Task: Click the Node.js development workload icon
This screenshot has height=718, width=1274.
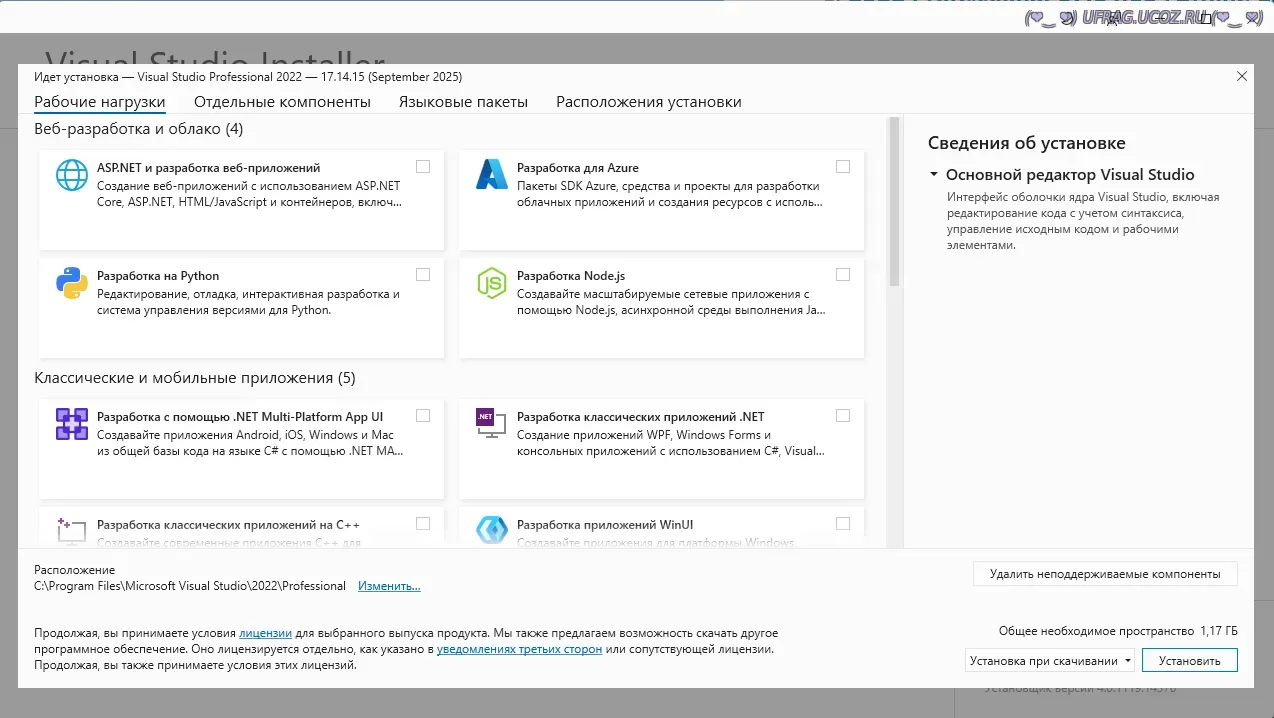Action: click(x=492, y=283)
